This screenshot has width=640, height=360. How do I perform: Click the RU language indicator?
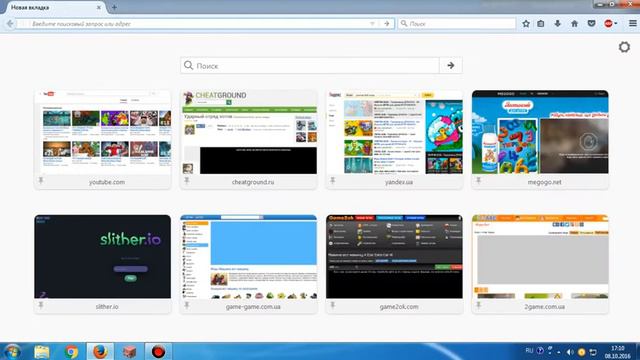click(529, 351)
